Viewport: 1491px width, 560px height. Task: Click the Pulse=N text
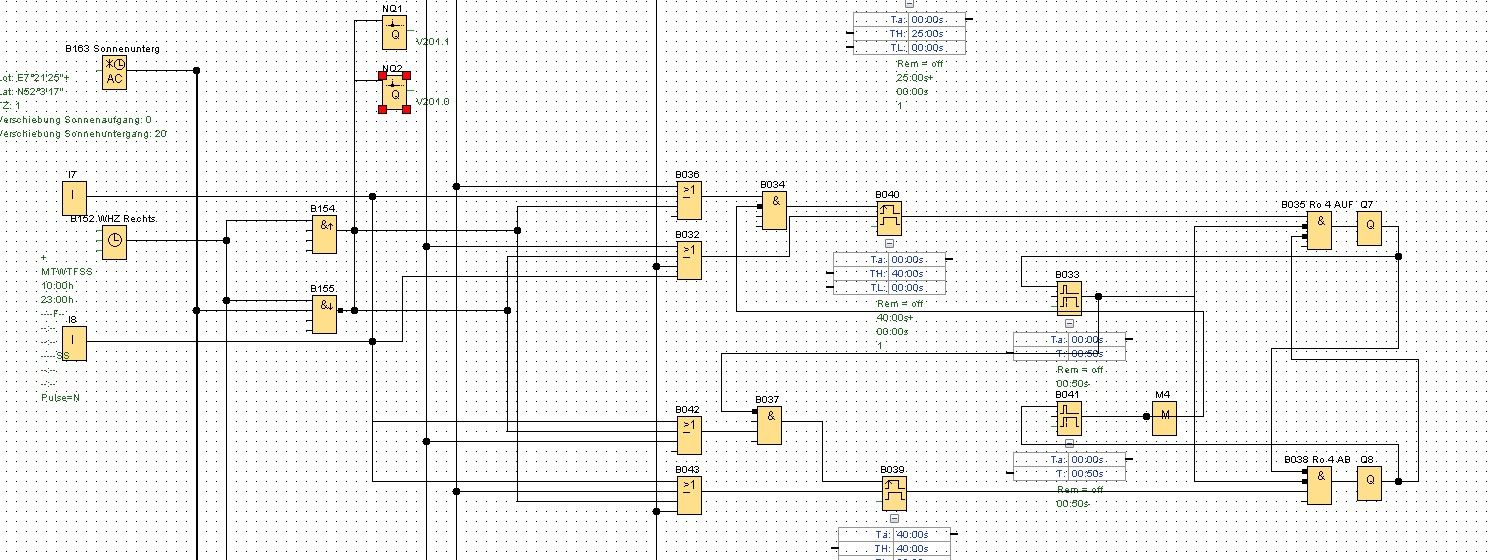60,397
